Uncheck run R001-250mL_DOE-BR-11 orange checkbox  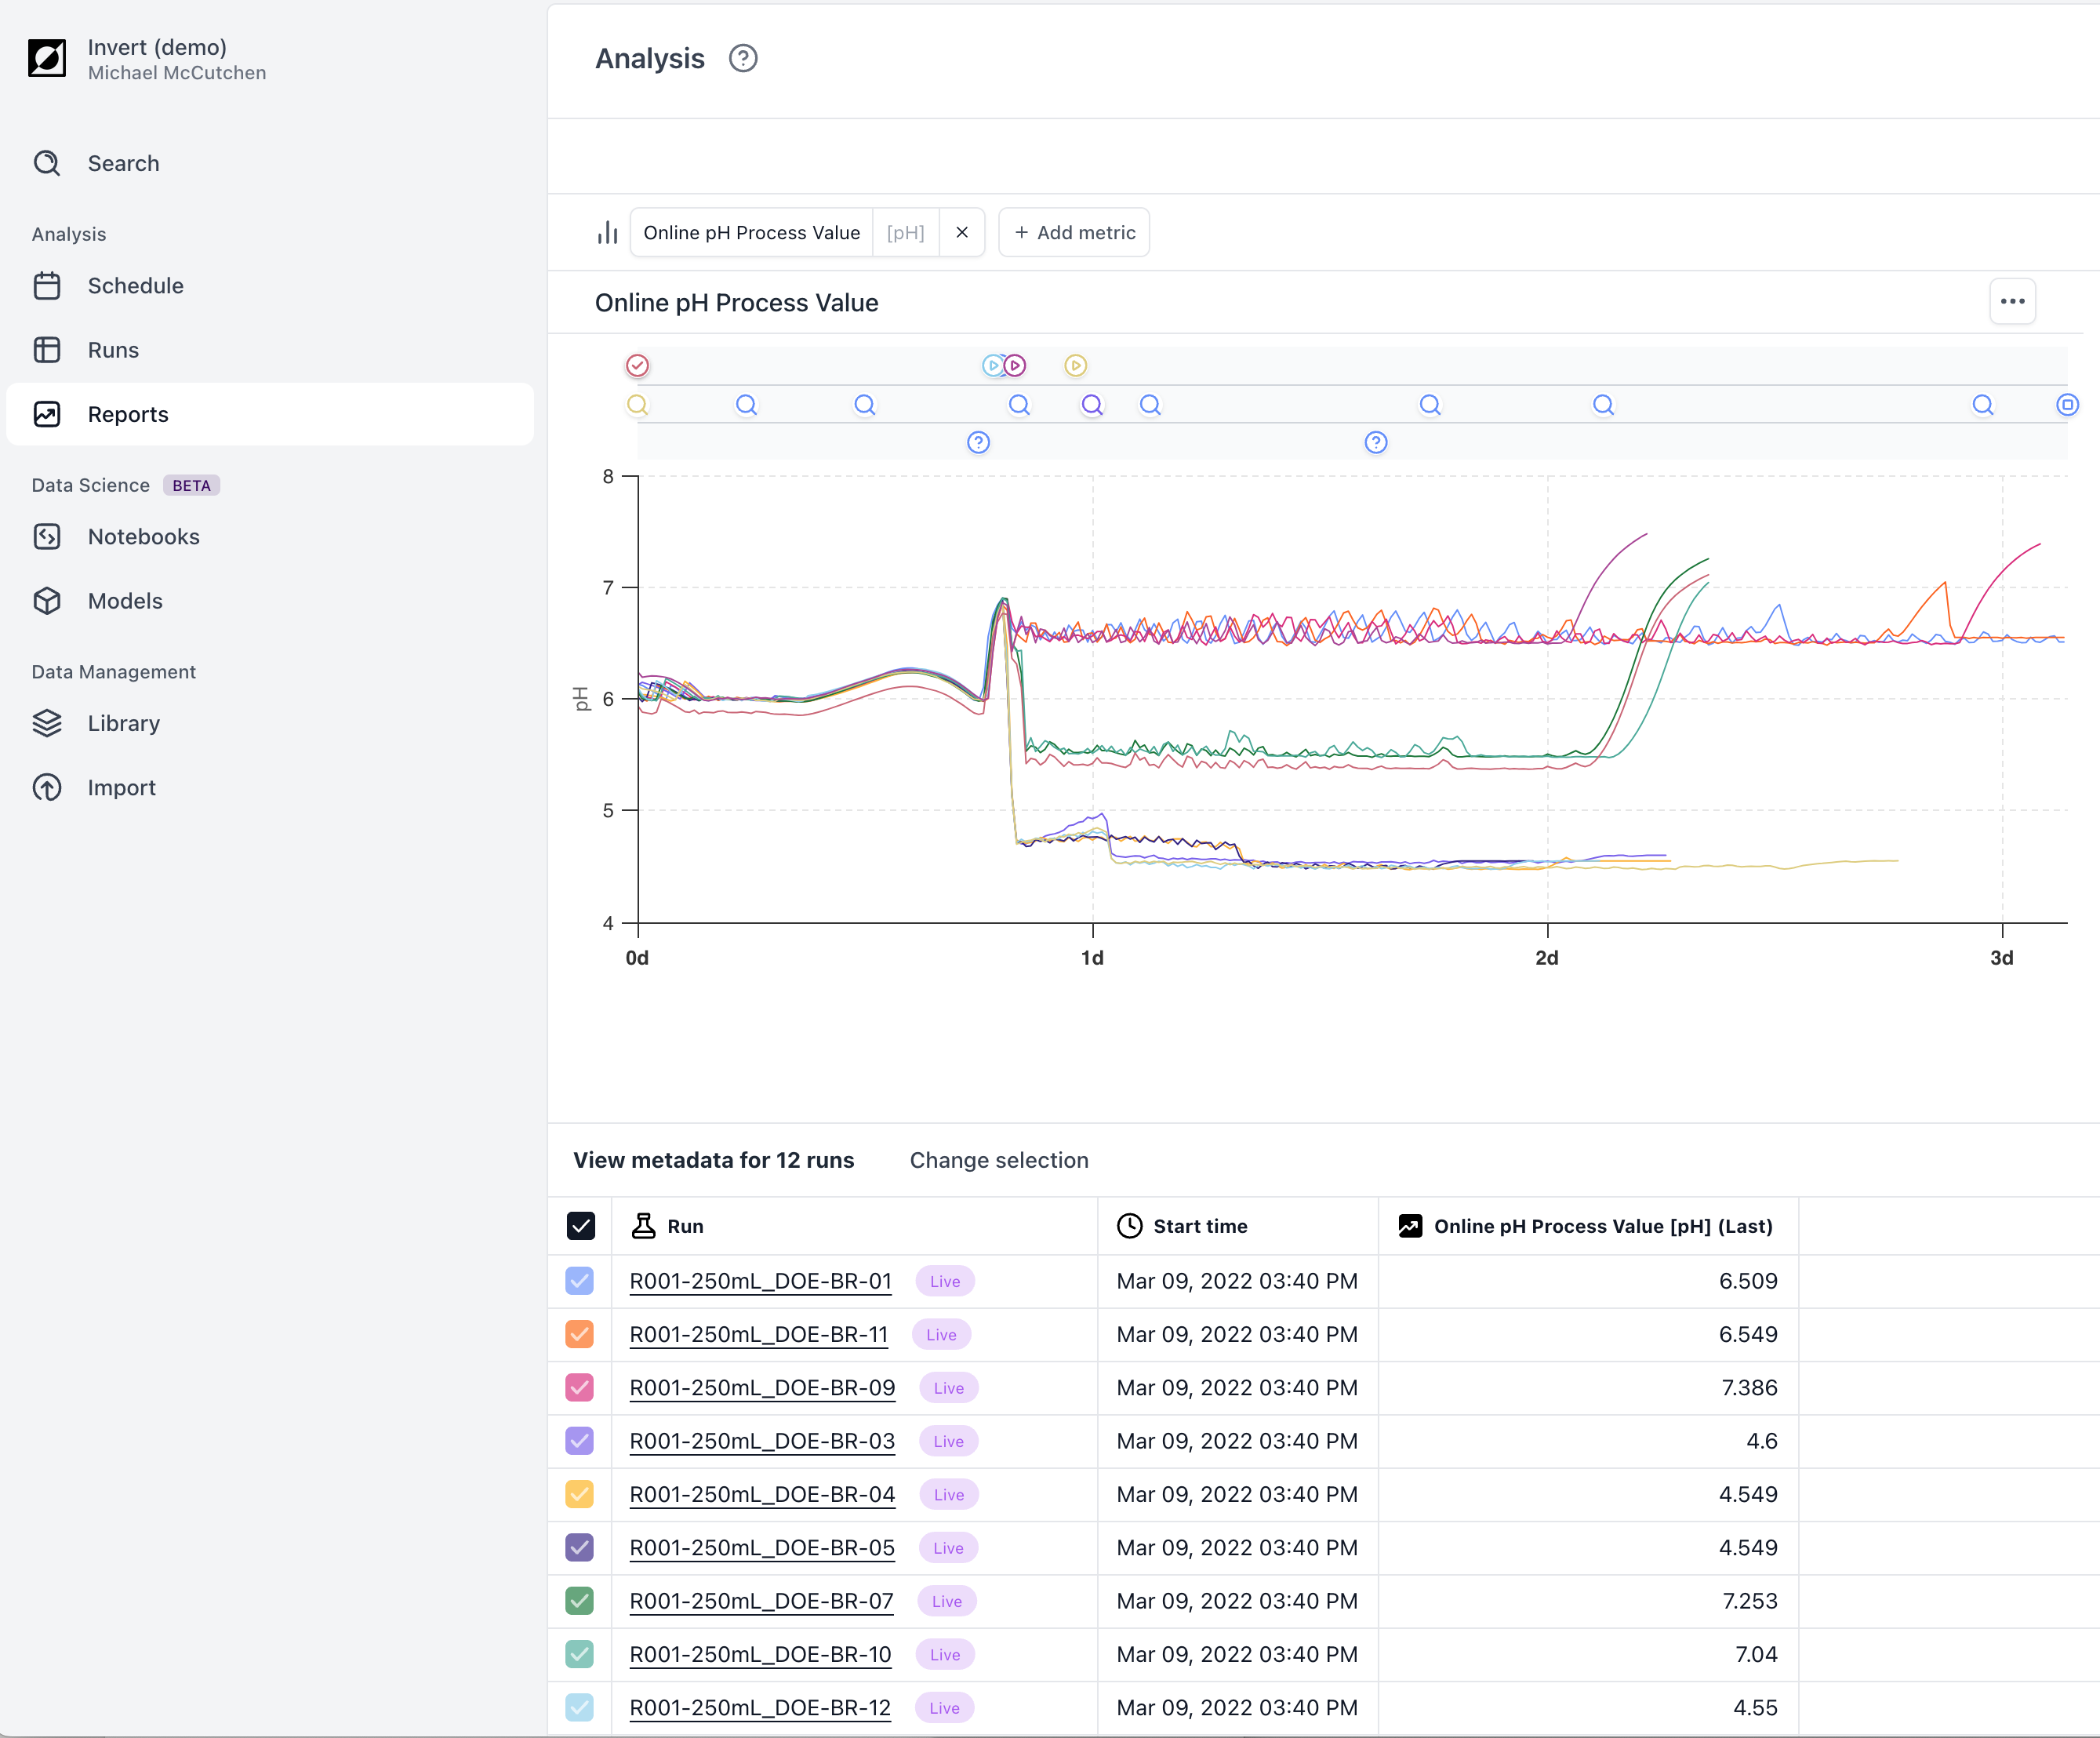[580, 1334]
